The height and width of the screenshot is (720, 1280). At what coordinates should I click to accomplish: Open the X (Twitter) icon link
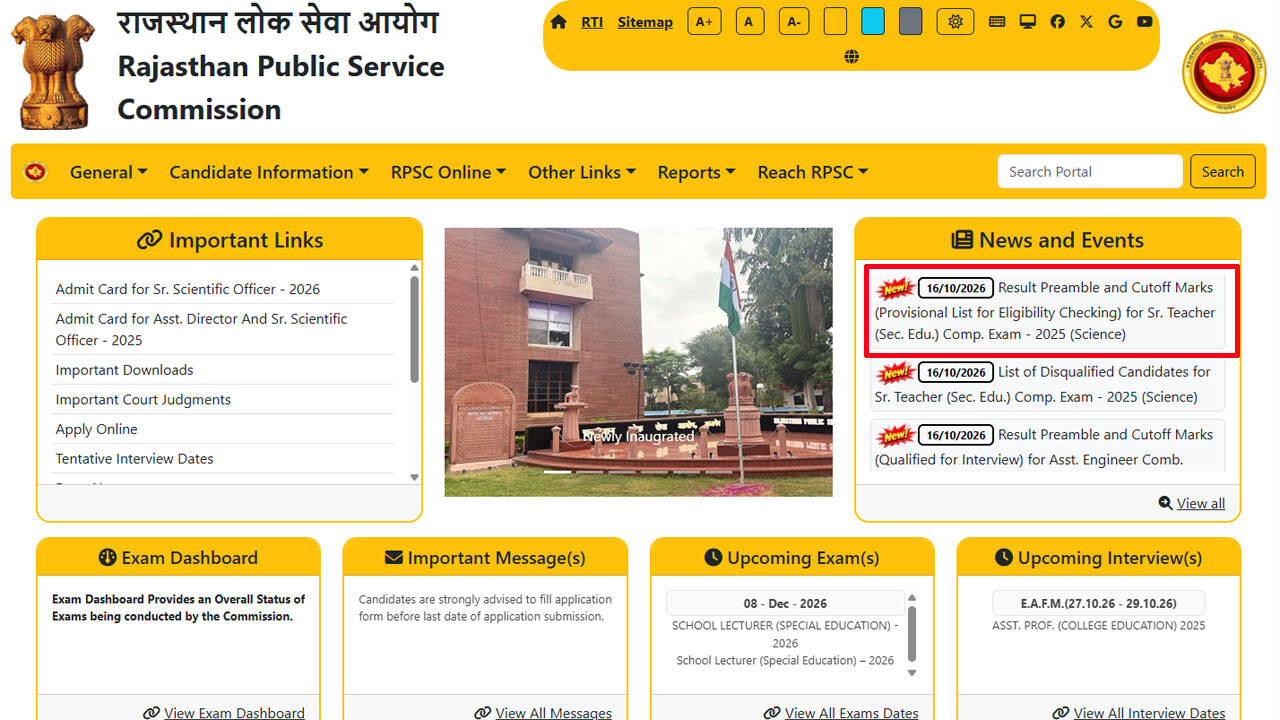tap(1086, 21)
